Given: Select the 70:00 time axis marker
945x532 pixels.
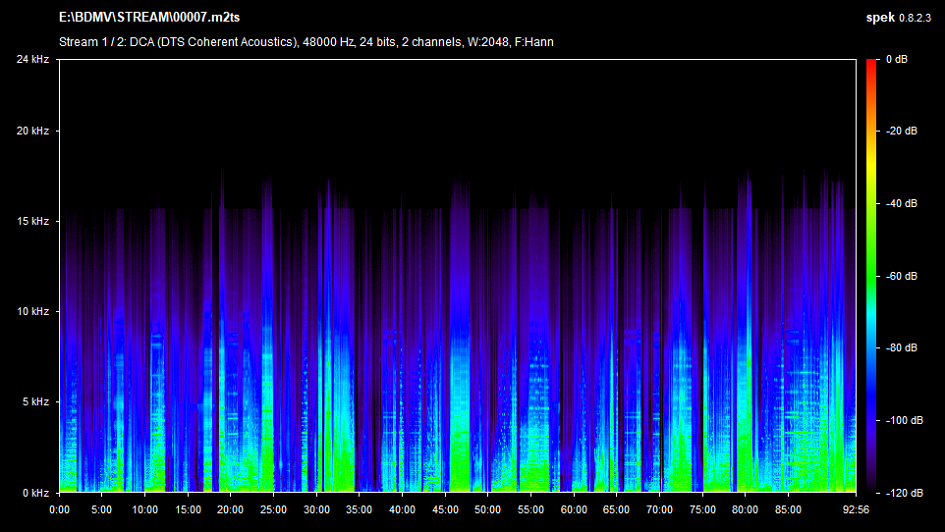Looking at the screenshot, I should click(x=659, y=508).
